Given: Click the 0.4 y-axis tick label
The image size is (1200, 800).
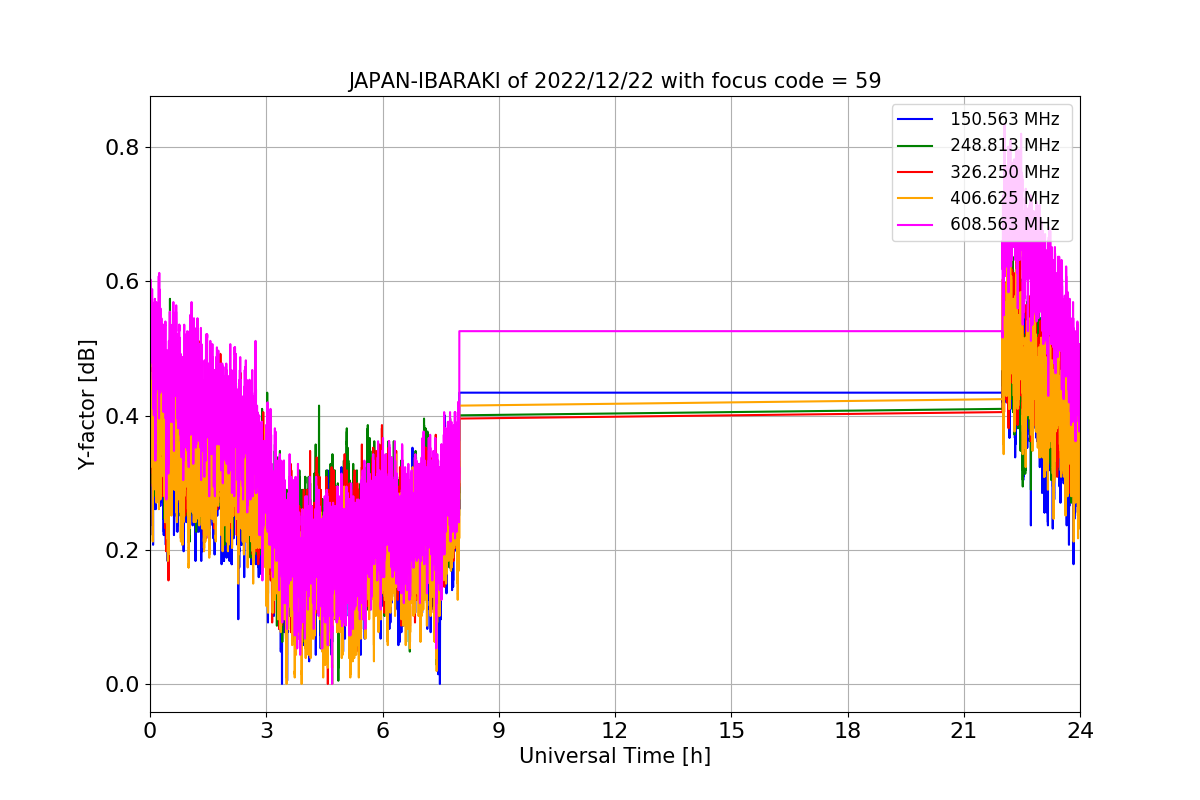Looking at the screenshot, I should tap(122, 416).
